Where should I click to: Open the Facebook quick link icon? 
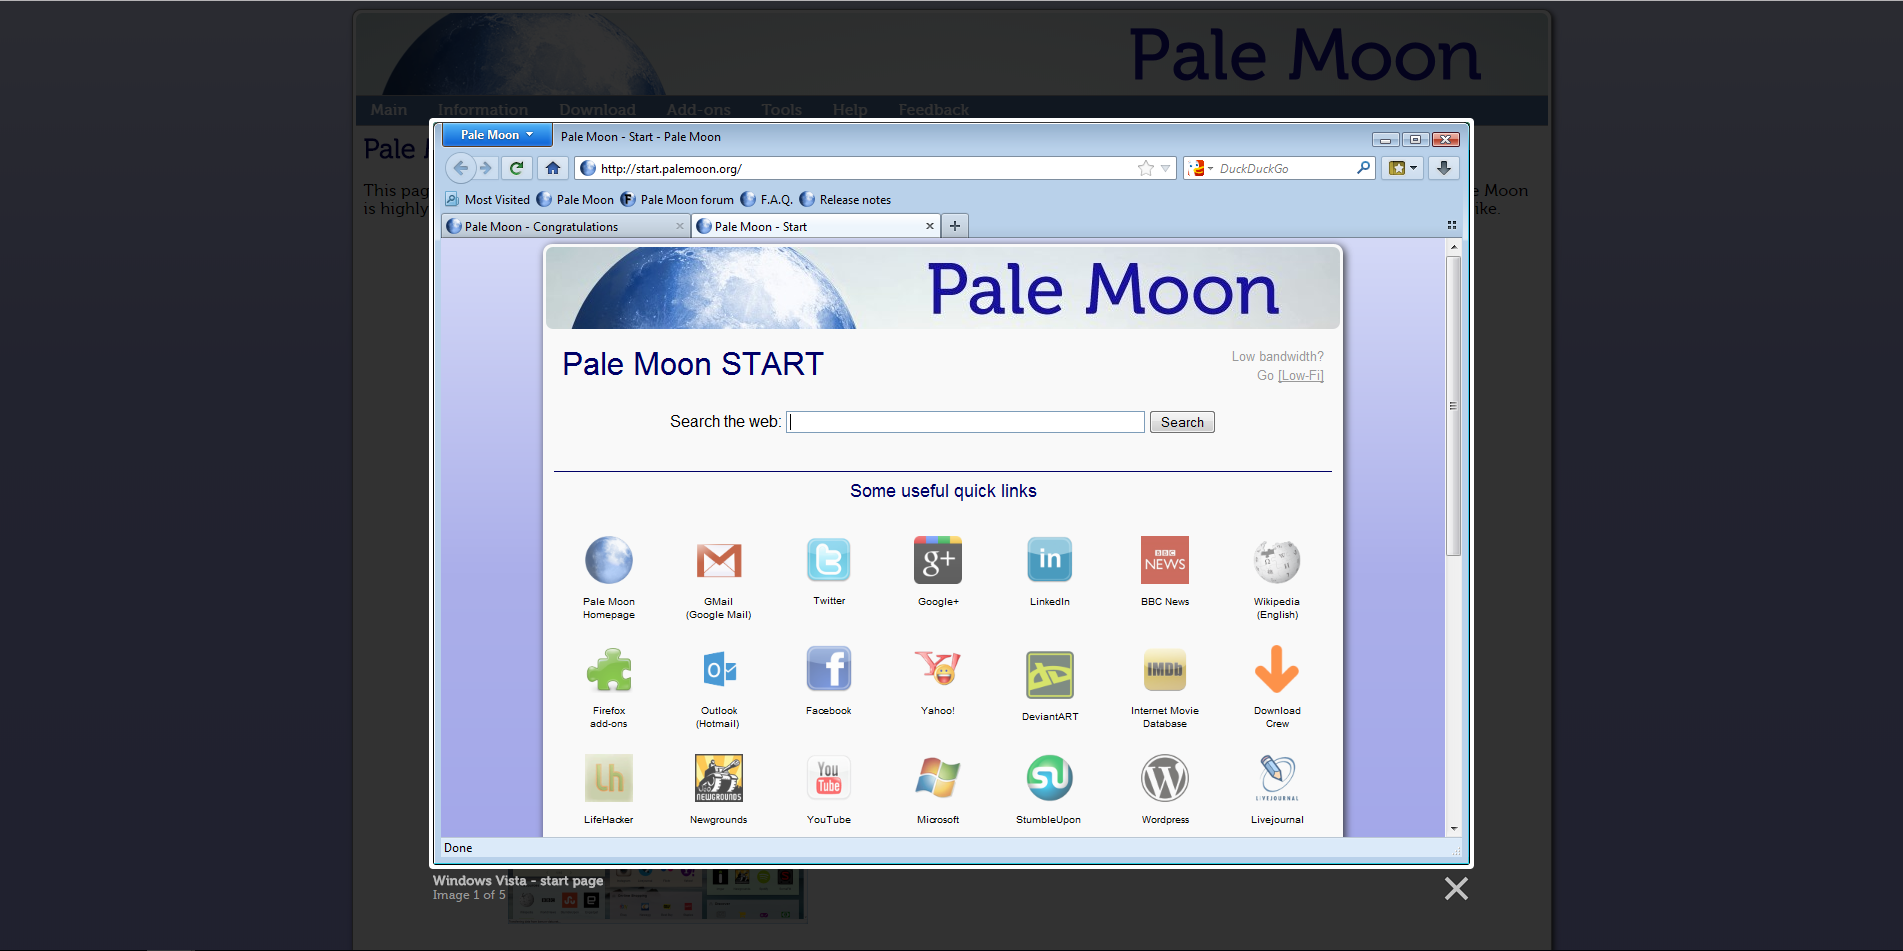[829, 669]
